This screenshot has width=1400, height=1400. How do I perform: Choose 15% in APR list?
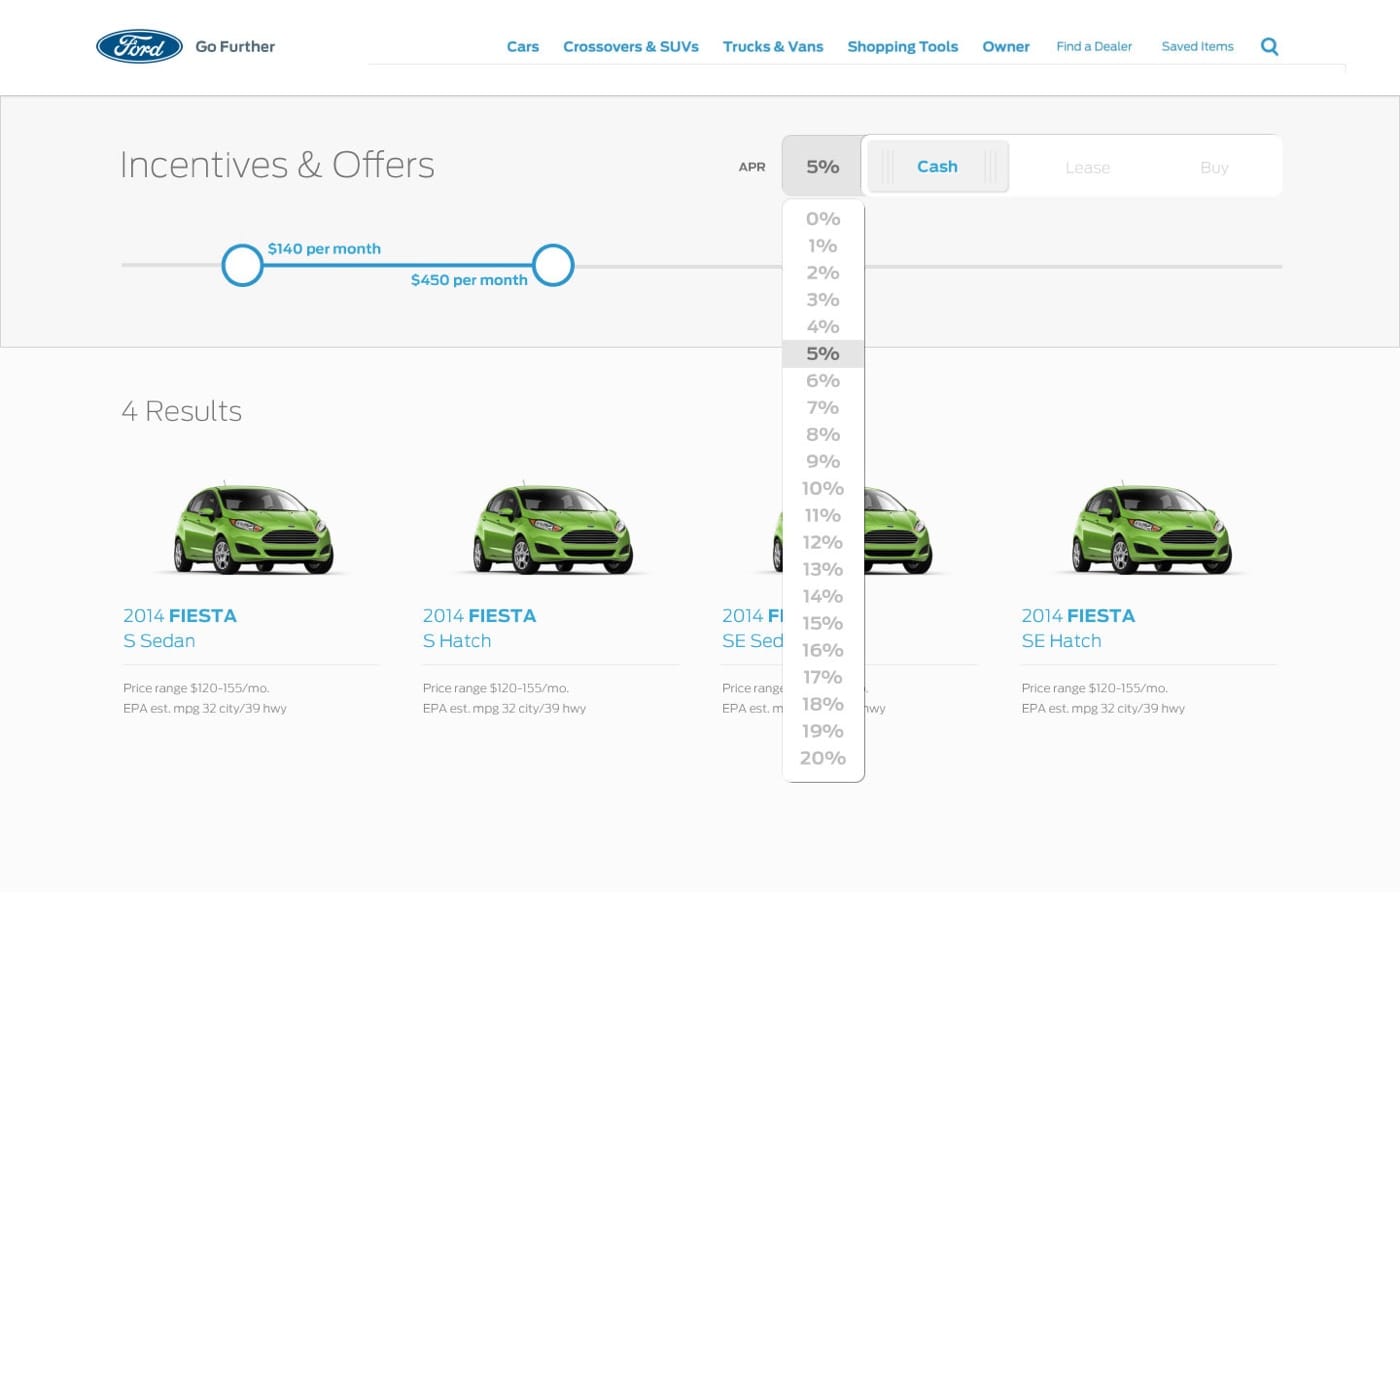point(823,623)
